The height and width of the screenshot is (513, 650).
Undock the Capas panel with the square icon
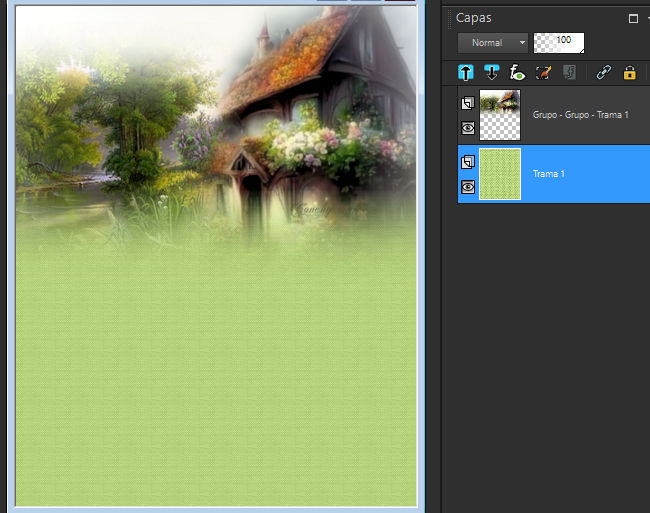pyautogui.click(x=633, y=18)
